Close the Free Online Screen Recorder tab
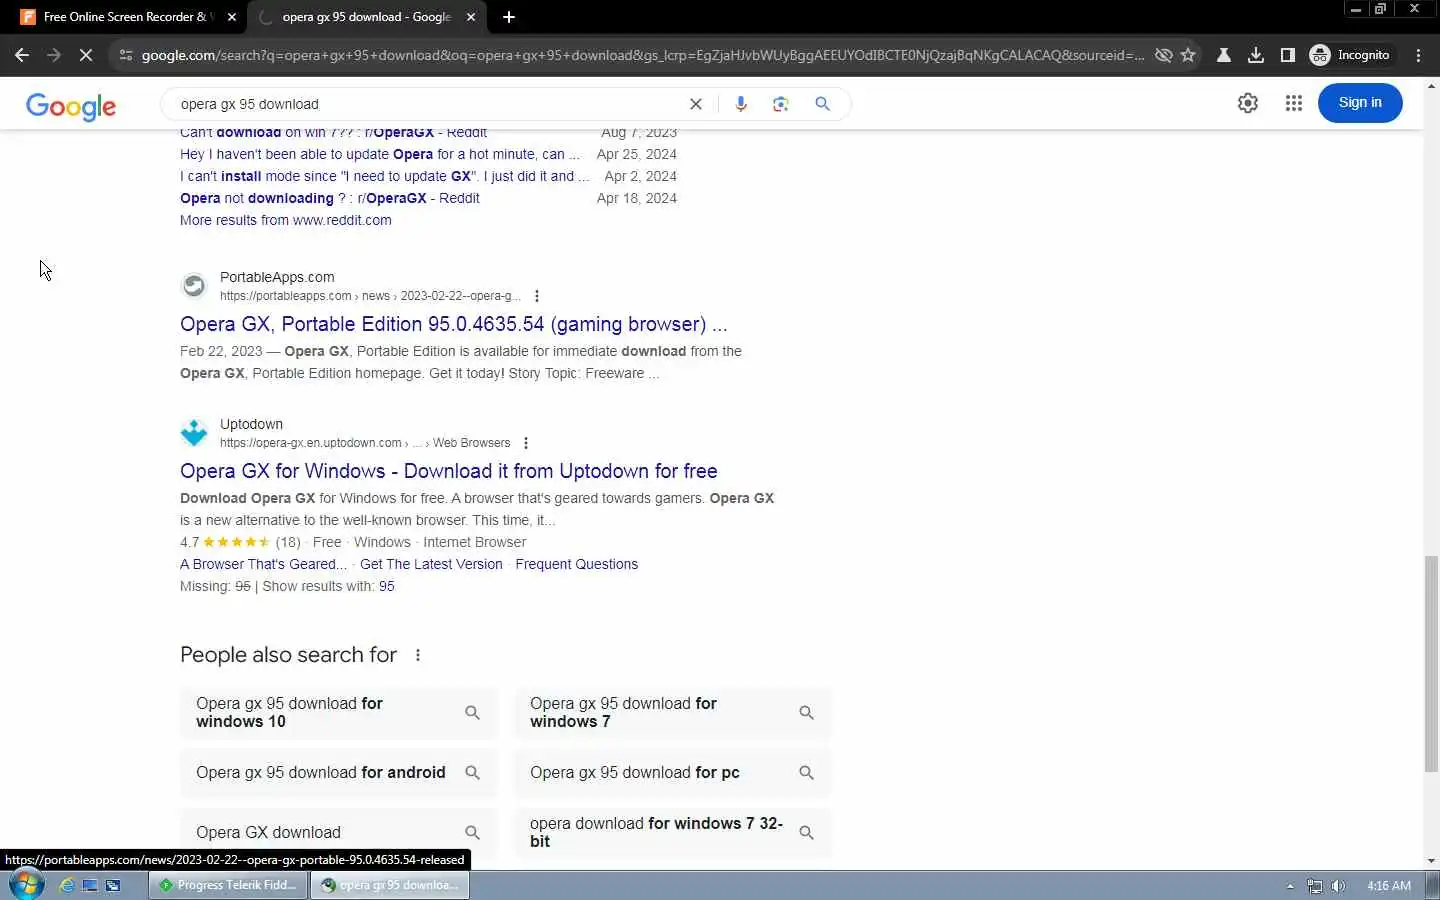1440x900 pixels. [x=232, y=17]
